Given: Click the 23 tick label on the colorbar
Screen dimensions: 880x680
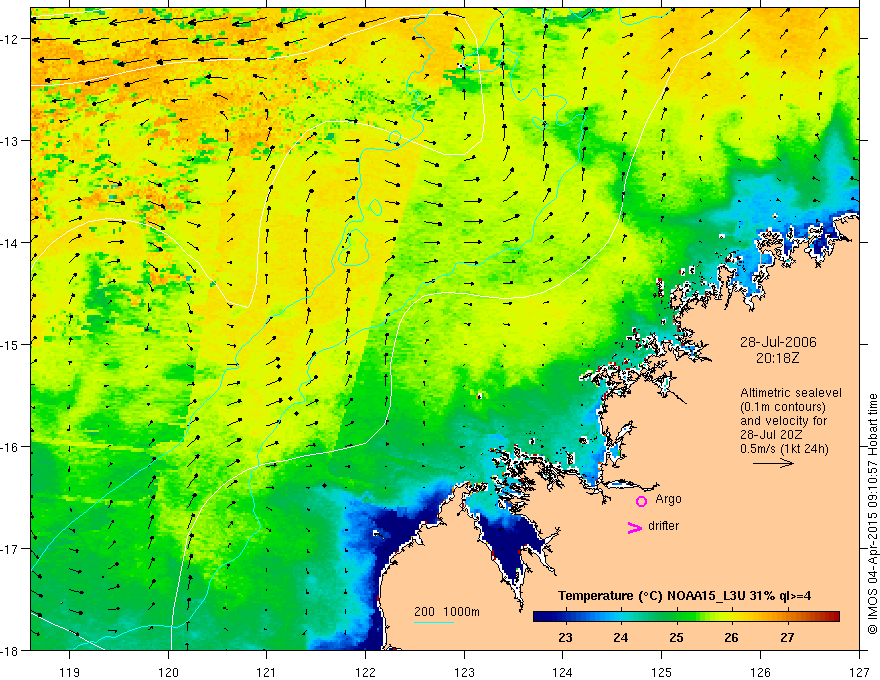Looking at the screenshot, I should tap(565, 637).
